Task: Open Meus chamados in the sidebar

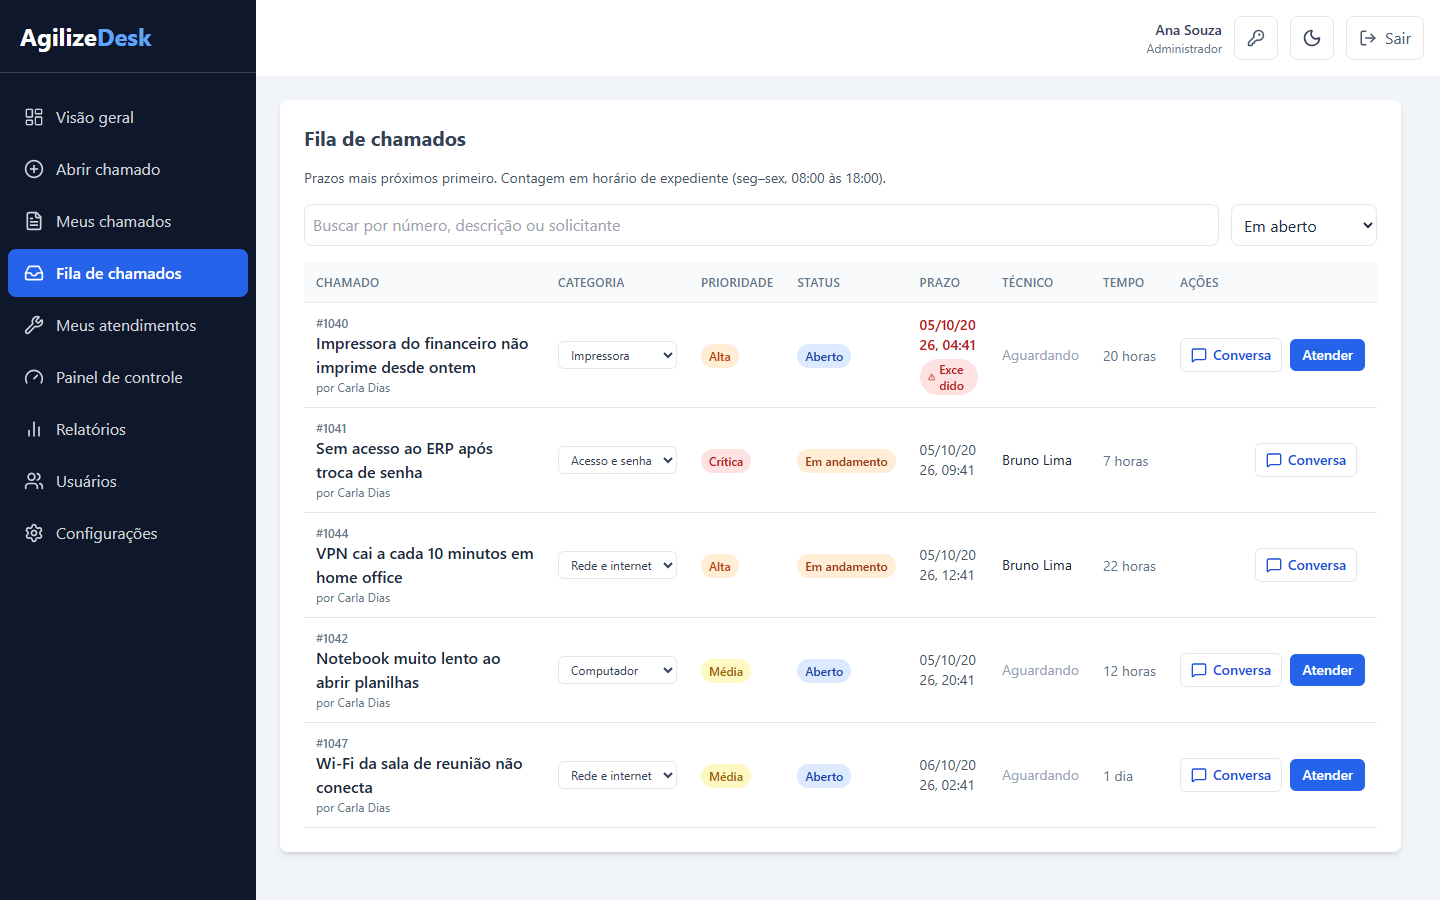Action: point(128,221)
